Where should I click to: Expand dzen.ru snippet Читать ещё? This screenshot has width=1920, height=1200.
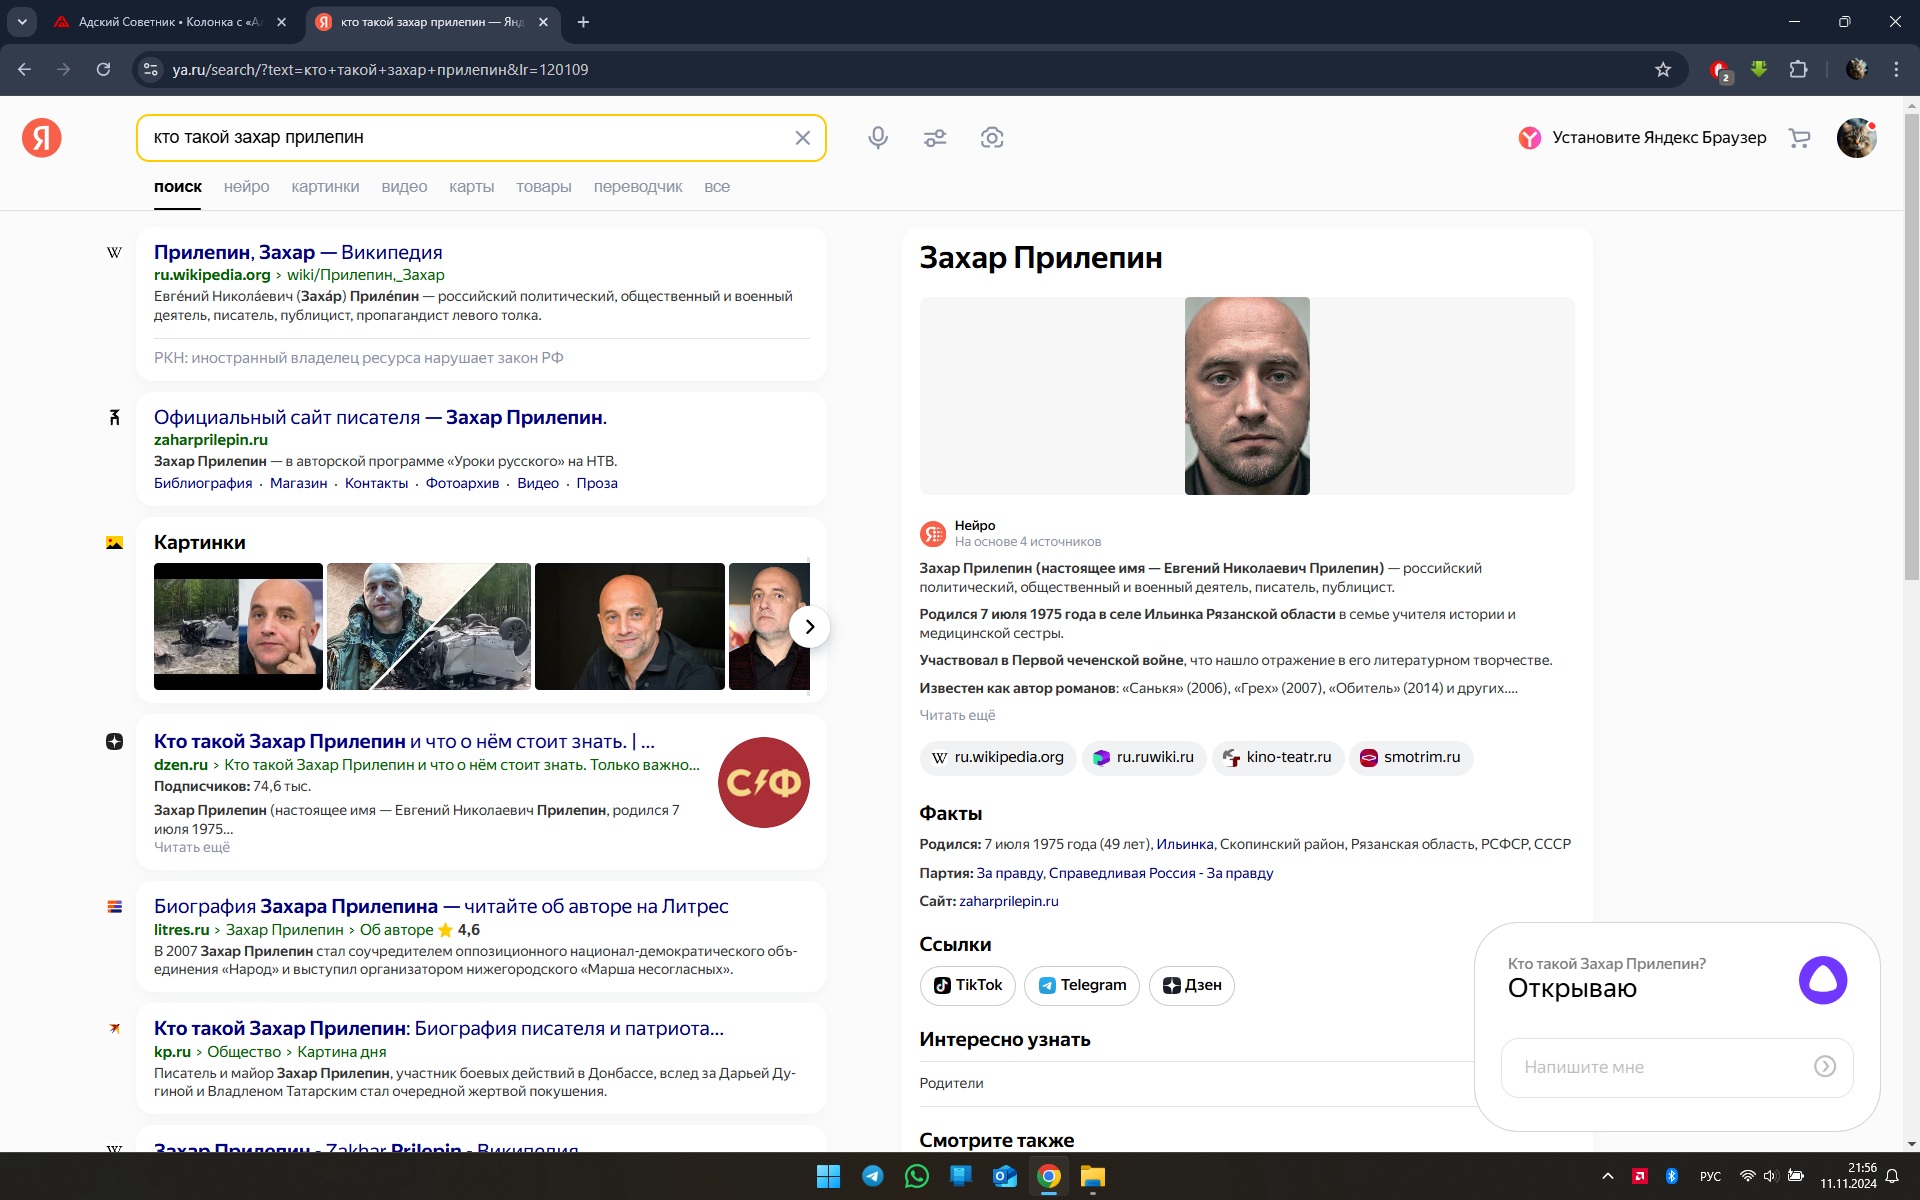(x=192, y=847)
